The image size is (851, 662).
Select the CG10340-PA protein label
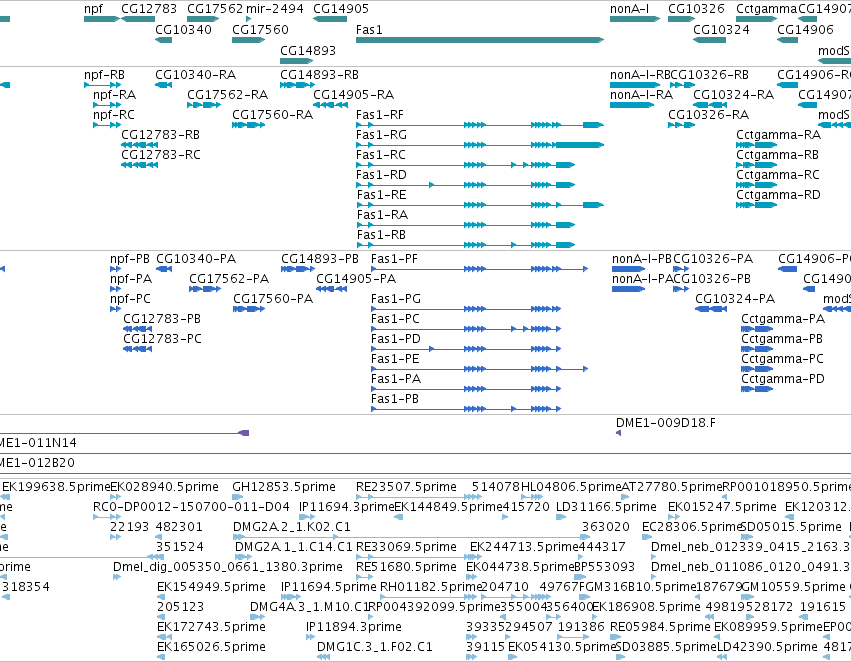(196, 258)
